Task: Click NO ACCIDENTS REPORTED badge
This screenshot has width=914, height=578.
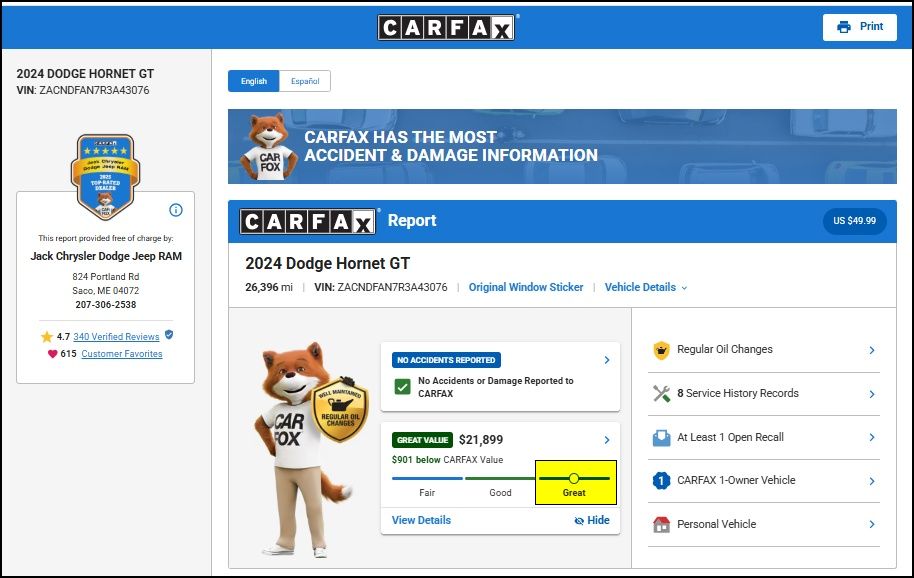Action: tap(447, 360)
